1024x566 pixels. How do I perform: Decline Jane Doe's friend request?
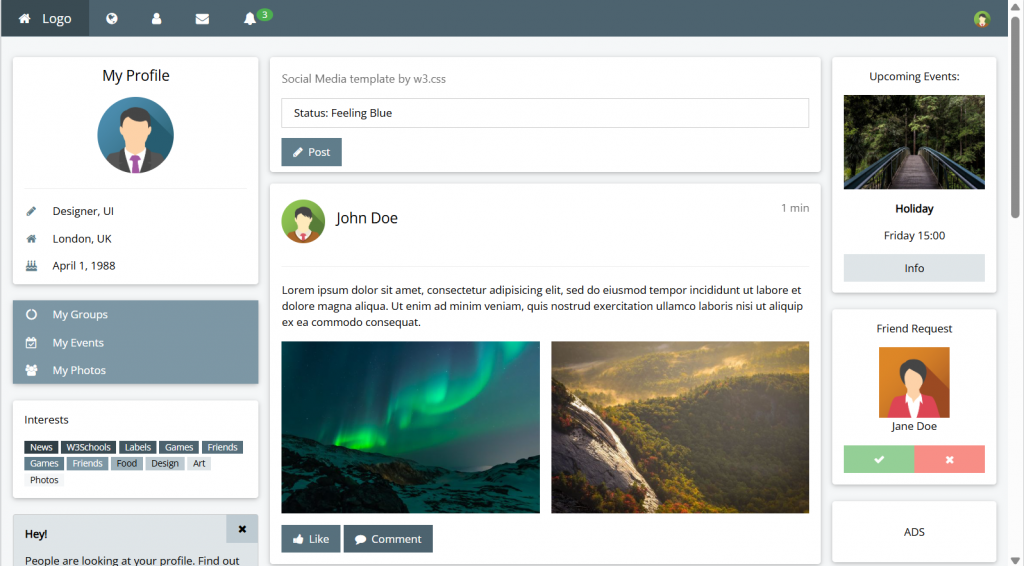pyautogui.click(x=950, y=459)
